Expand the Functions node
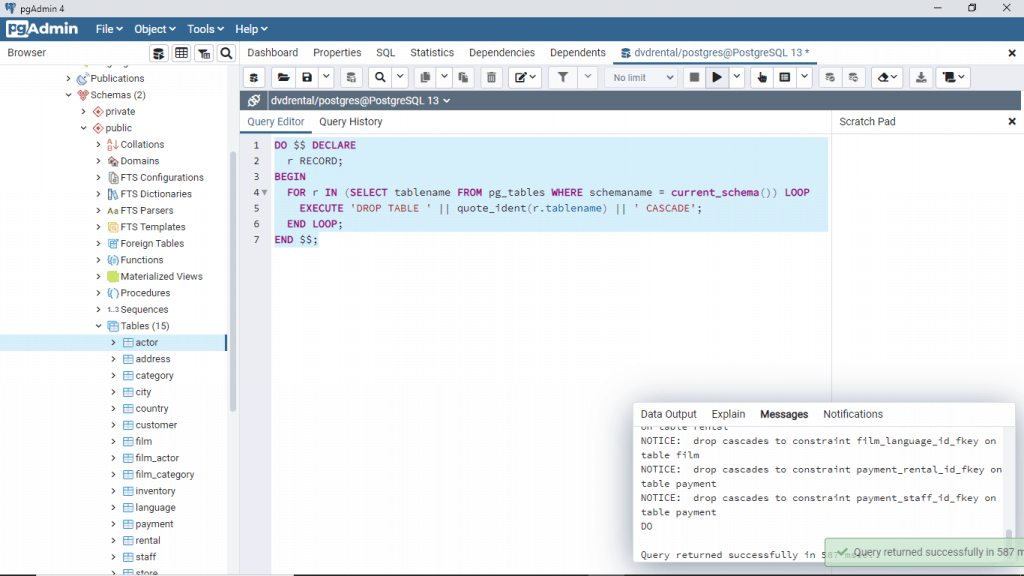Viewport: 1024px width, 576px height. 99,260
